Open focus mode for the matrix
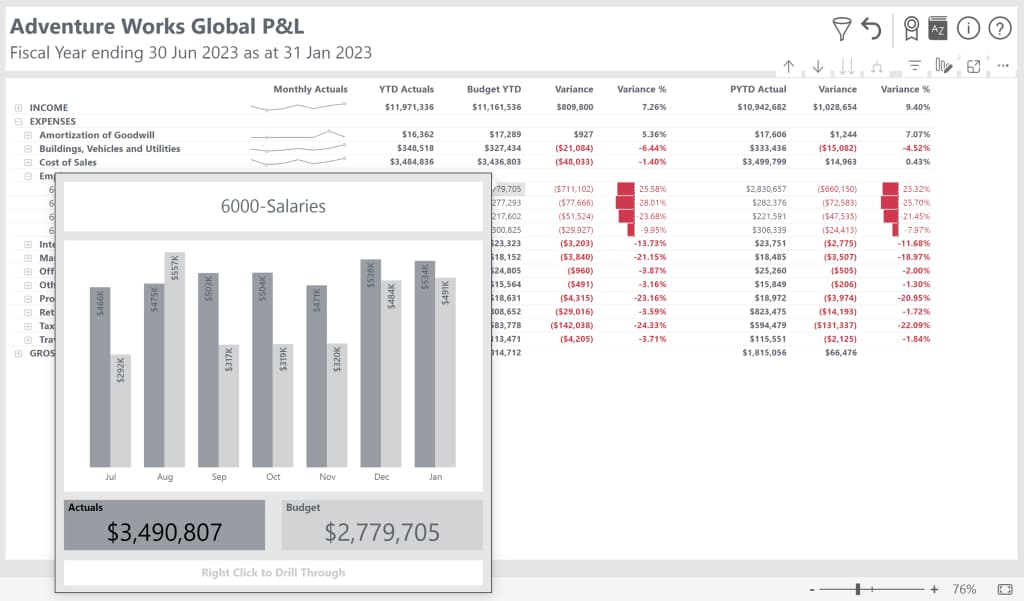Viewport: 1024px width, 601px height. 973,66
